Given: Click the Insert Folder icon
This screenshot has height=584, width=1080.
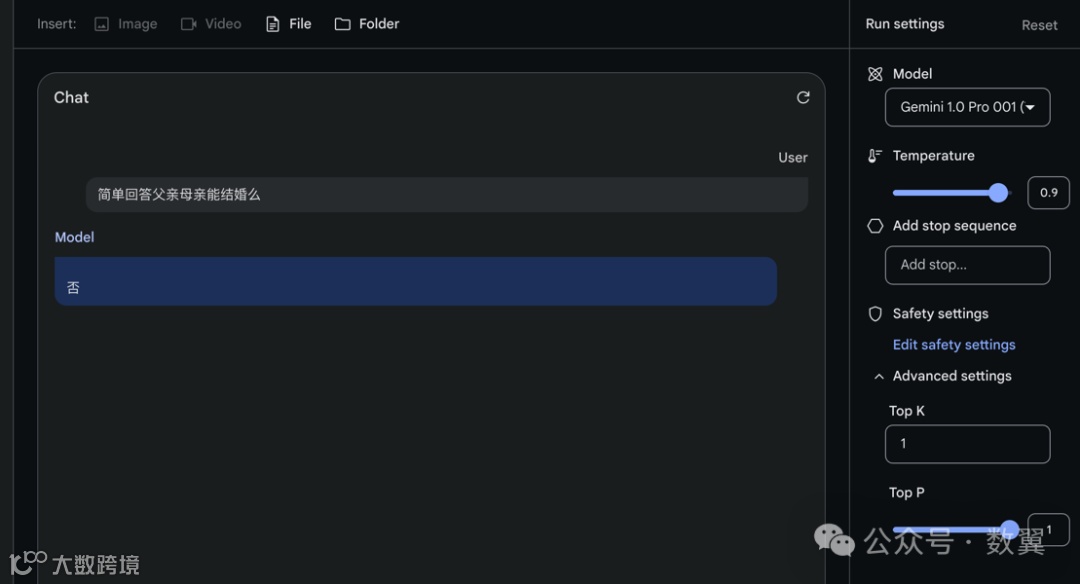Looking at the screenshot, I should [343, 24].
